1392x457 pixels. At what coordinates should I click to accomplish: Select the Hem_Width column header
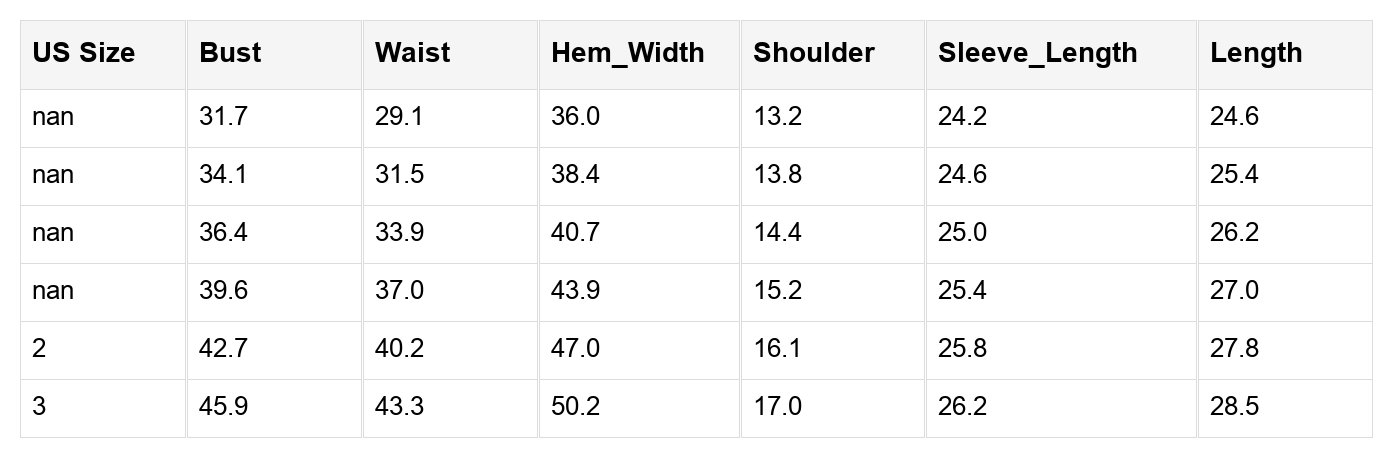[x=627, y=53]
